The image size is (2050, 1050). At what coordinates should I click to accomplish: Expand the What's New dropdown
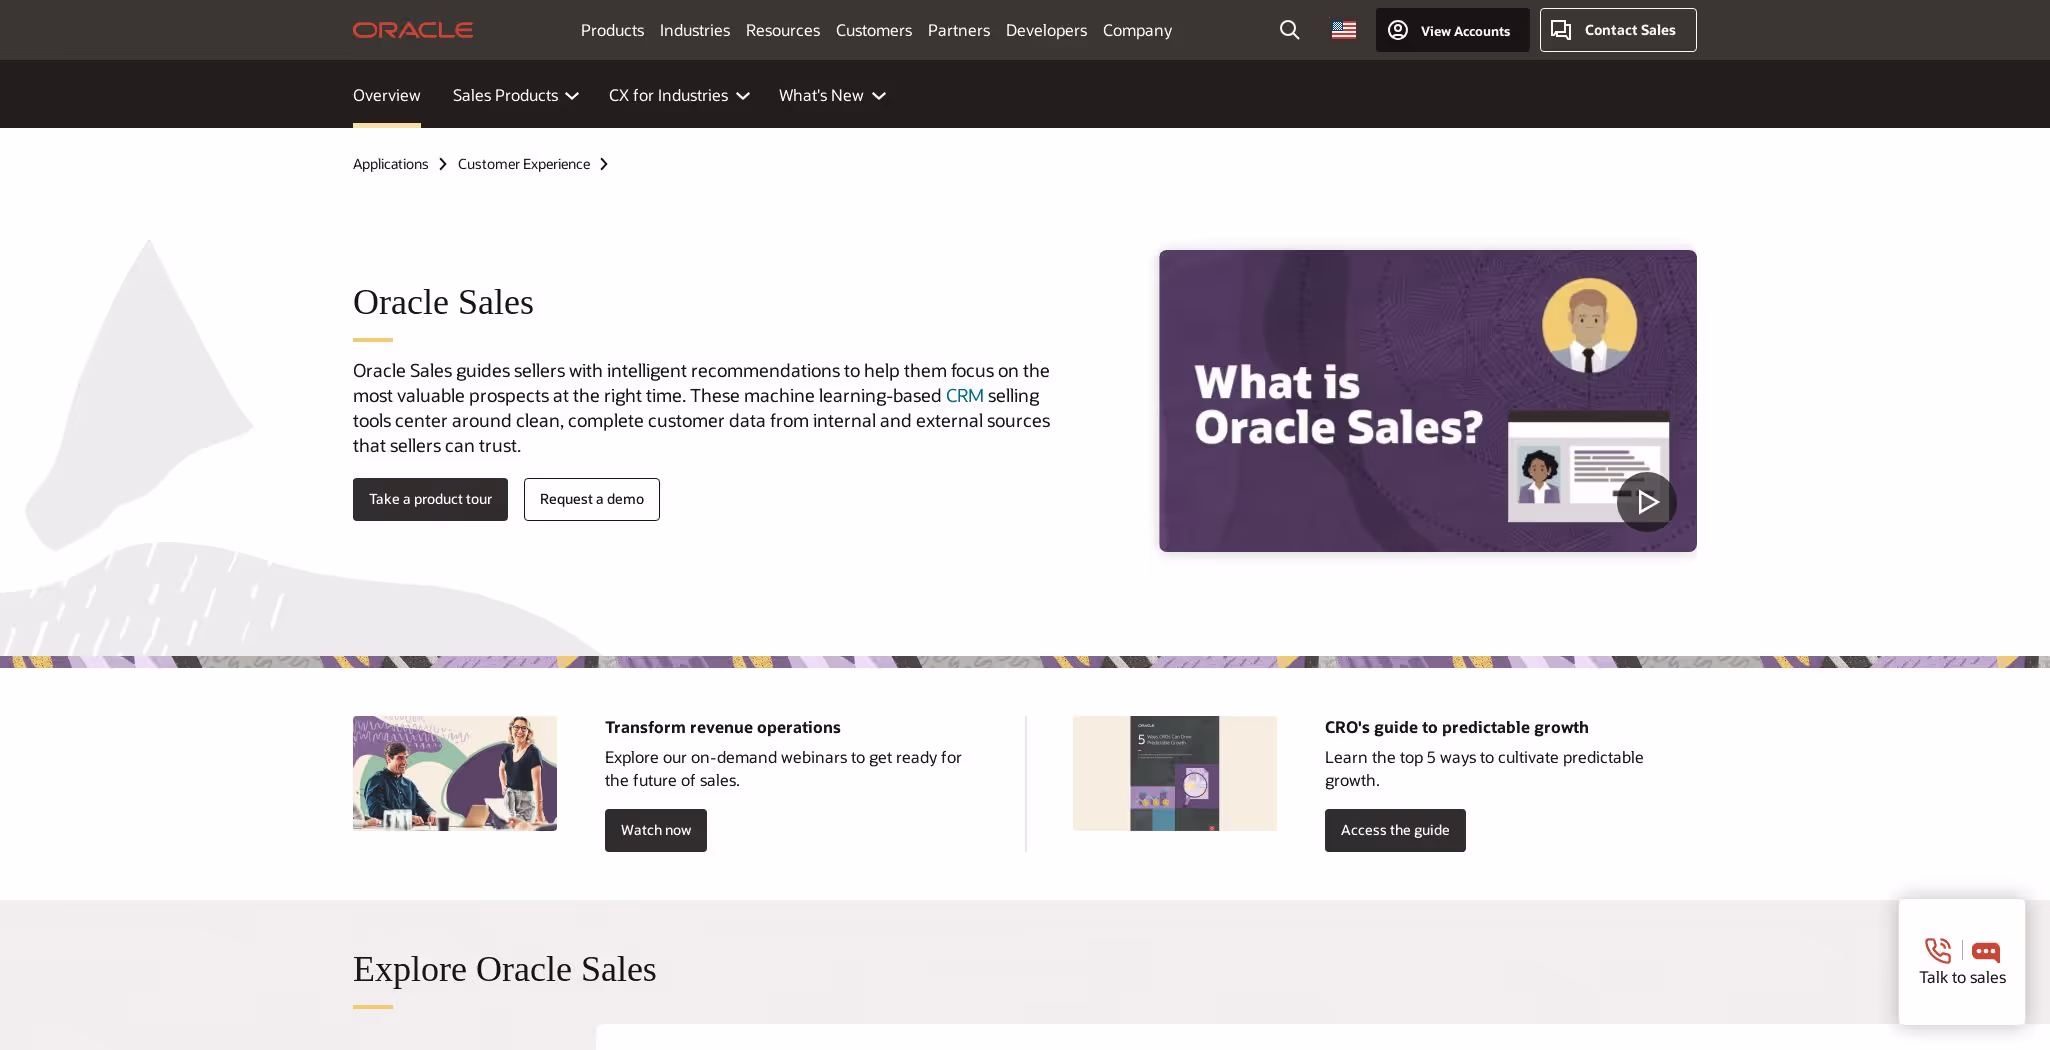(832, 95)
